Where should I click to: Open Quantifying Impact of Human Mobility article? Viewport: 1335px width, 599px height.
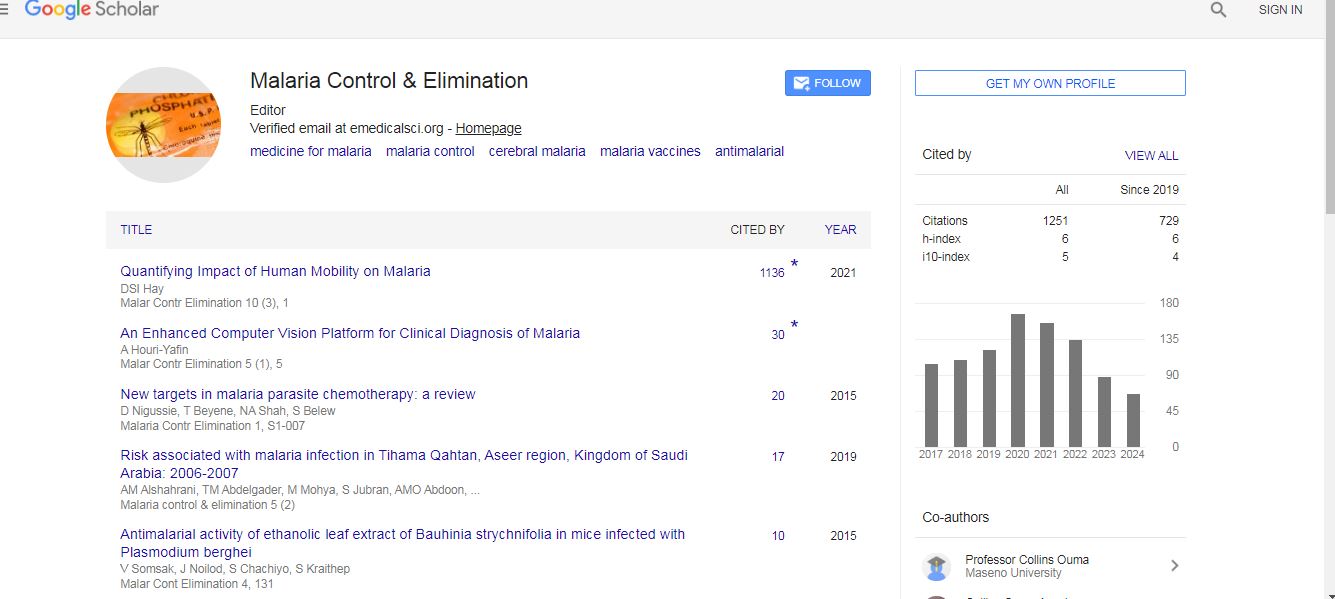tap(275, 271)
